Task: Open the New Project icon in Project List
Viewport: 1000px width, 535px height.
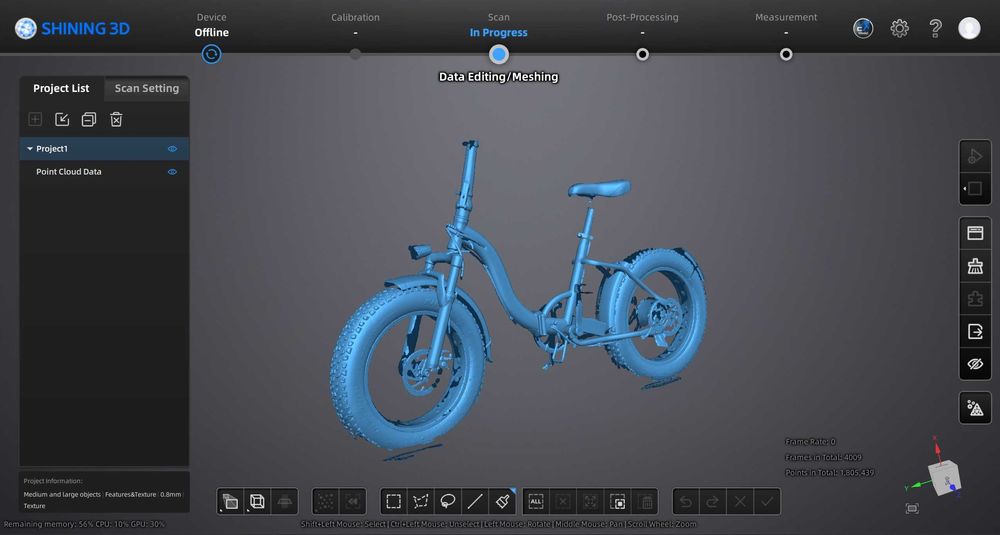Action: 35,119
